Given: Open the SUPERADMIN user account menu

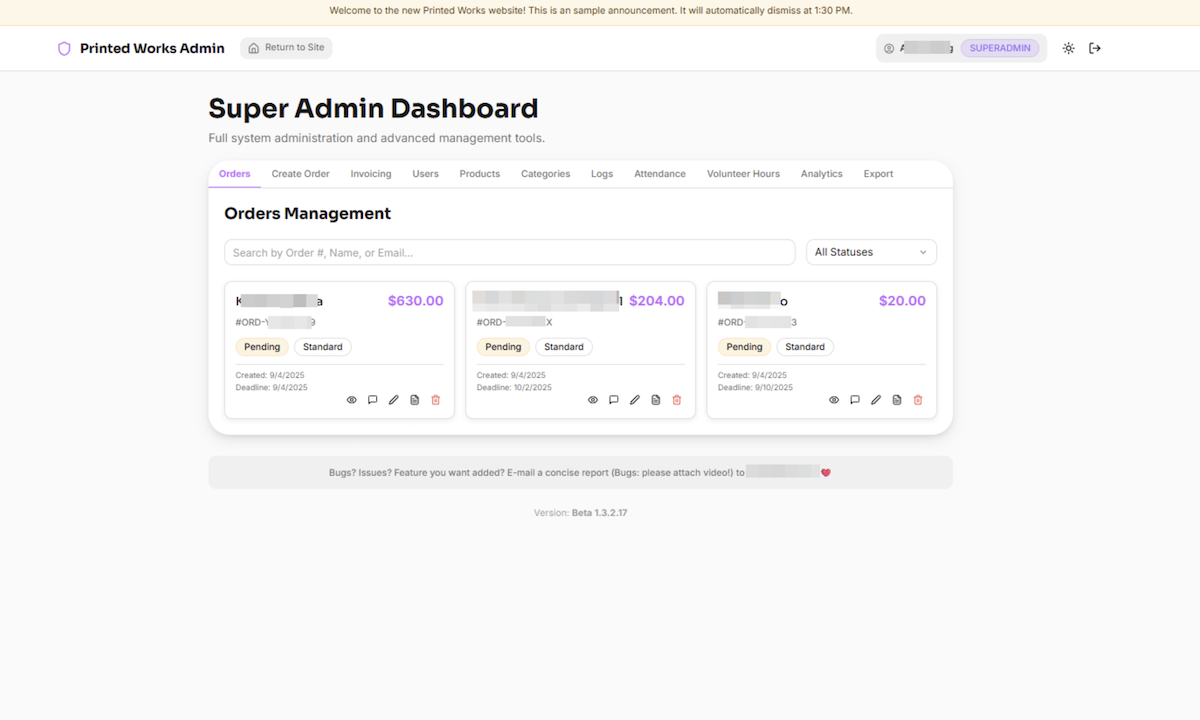Looking at the screenshot, I should (x=961, y=48).
